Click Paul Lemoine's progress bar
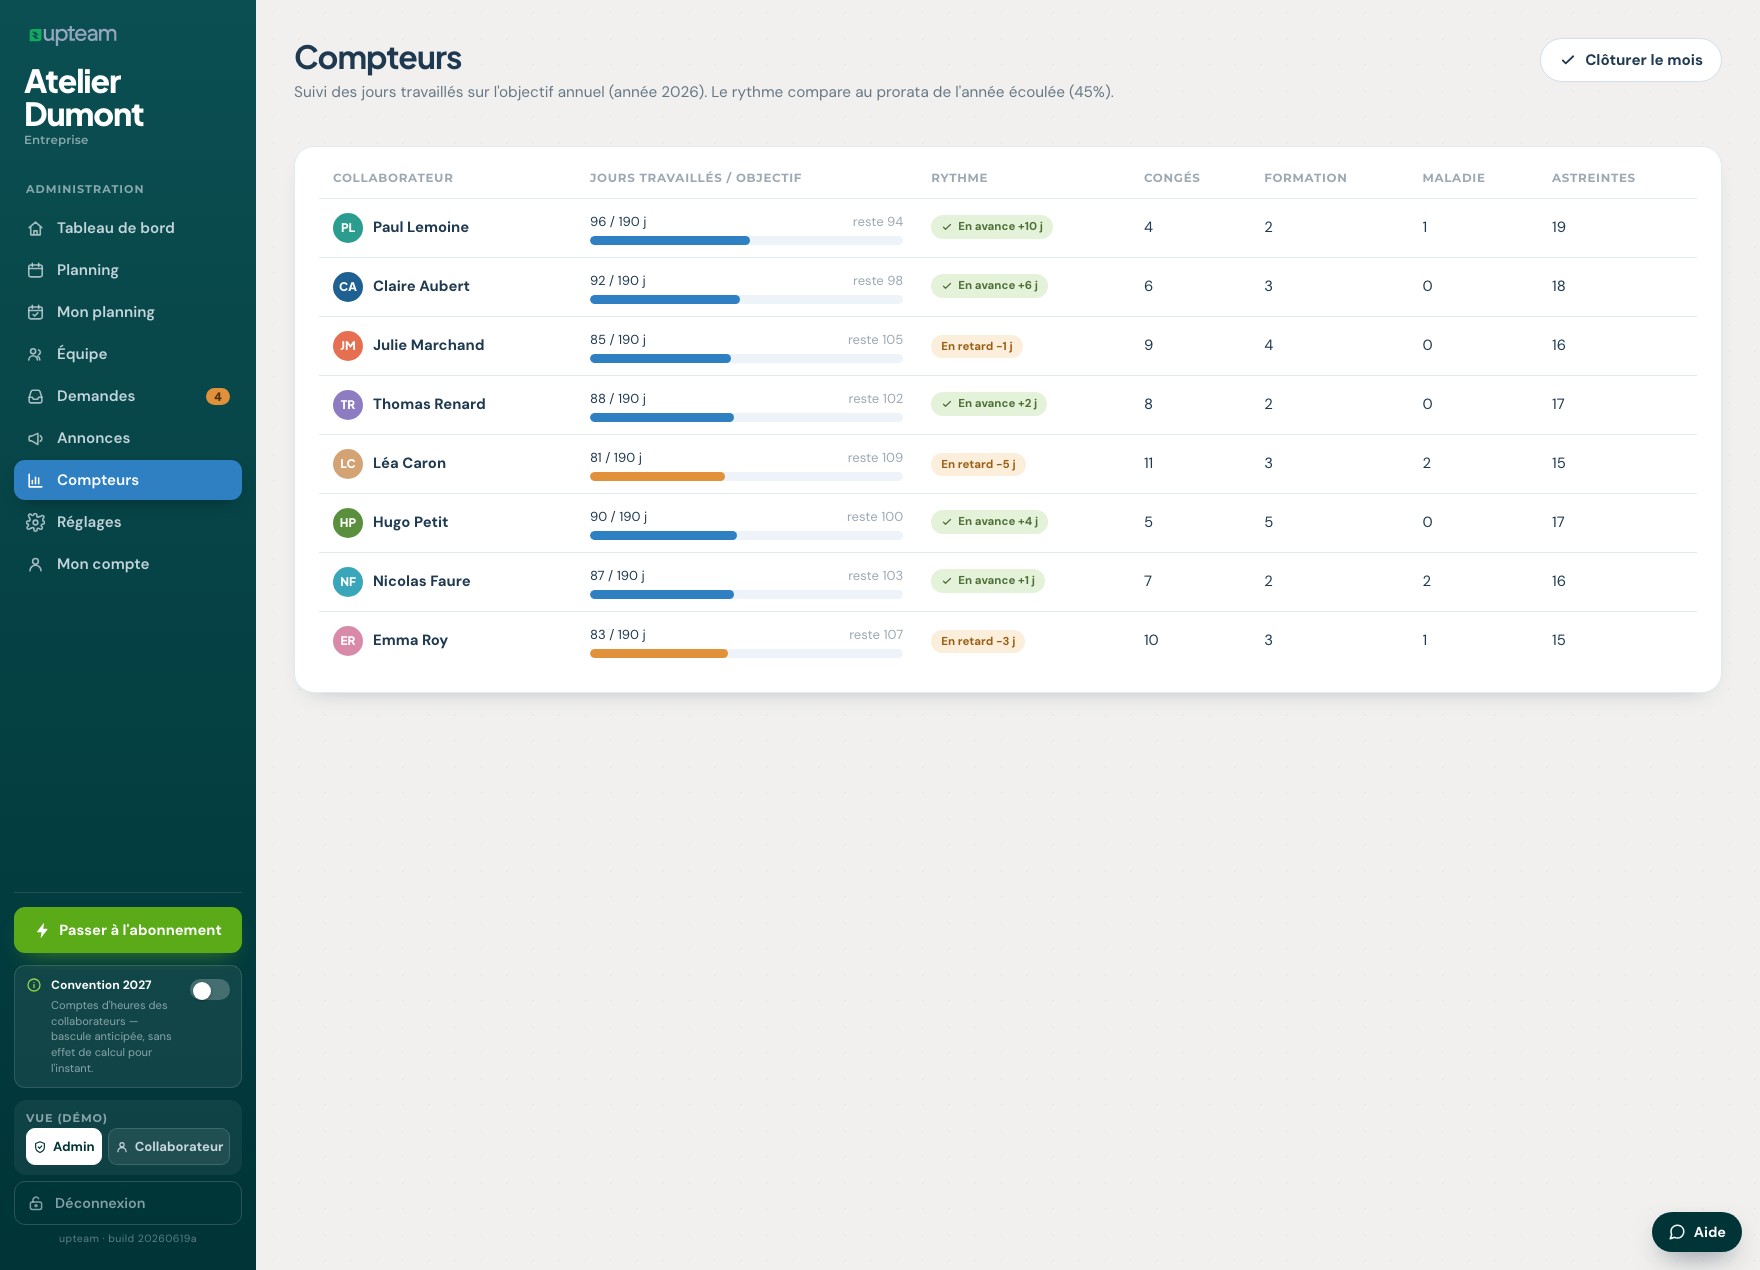 tap(746, 240)
